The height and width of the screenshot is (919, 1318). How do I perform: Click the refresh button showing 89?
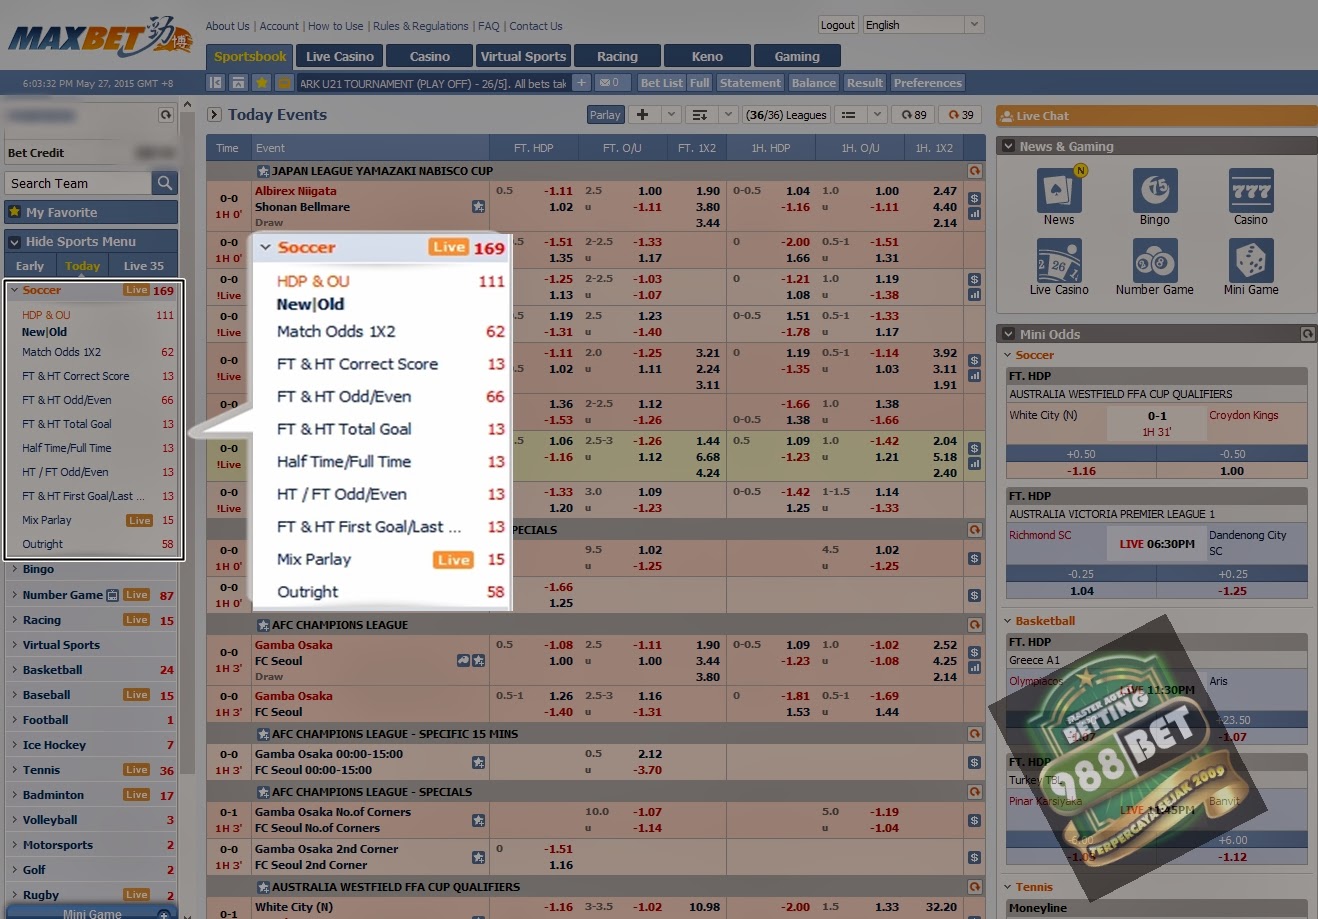pos(914,114)
